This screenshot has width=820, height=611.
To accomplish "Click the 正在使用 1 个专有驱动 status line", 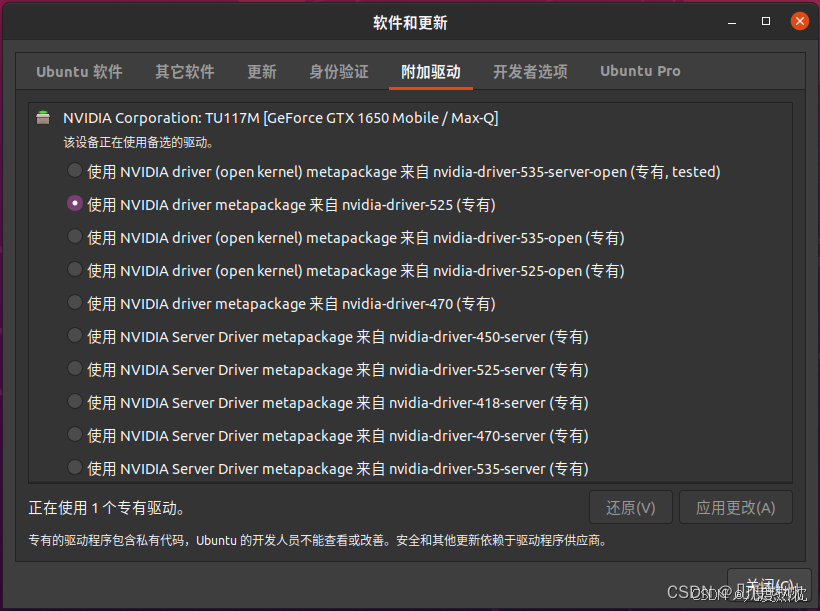I will 106,508.
